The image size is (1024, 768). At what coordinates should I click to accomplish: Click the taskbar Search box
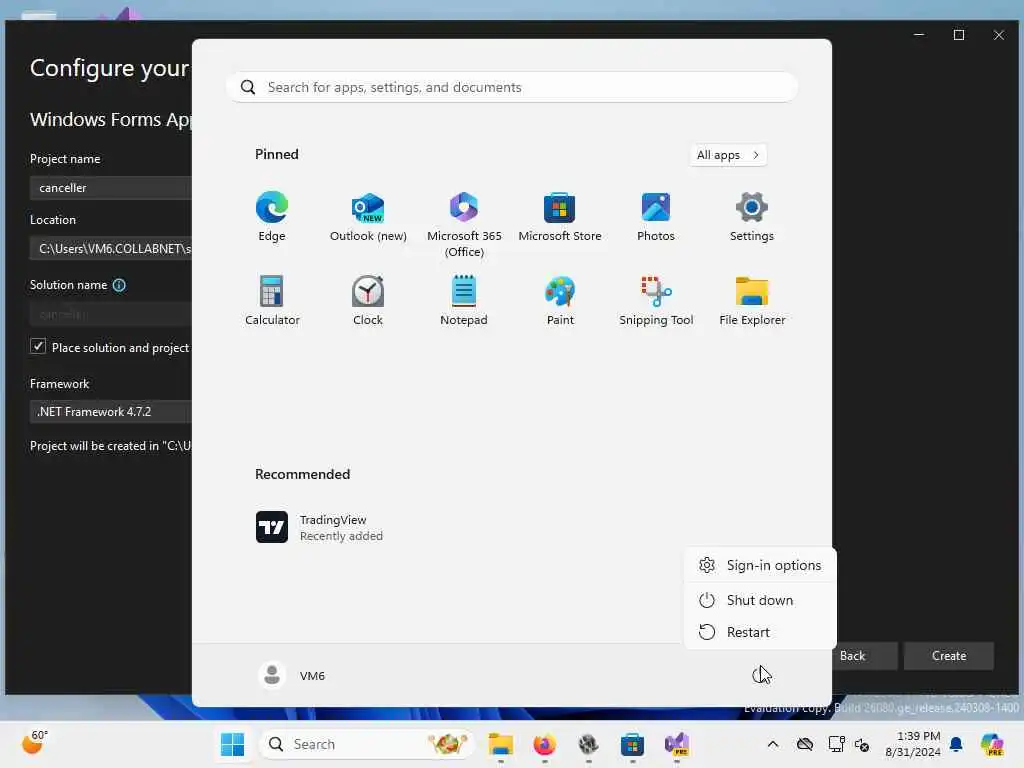[x=367, y=744]
